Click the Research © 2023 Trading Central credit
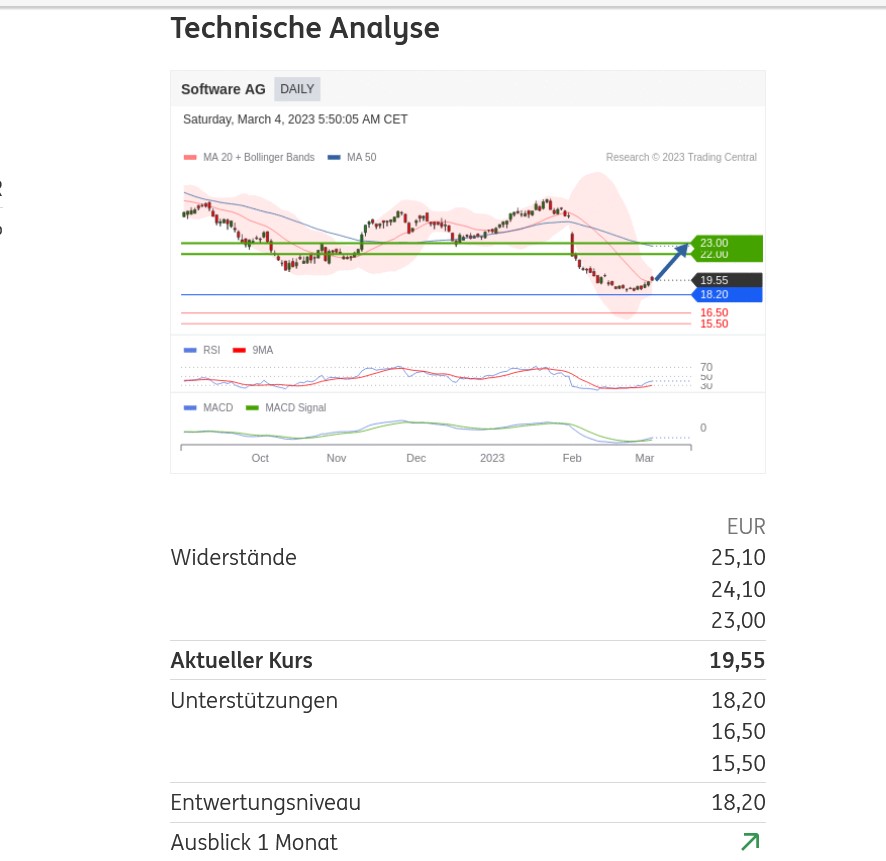 coord(681,158)
